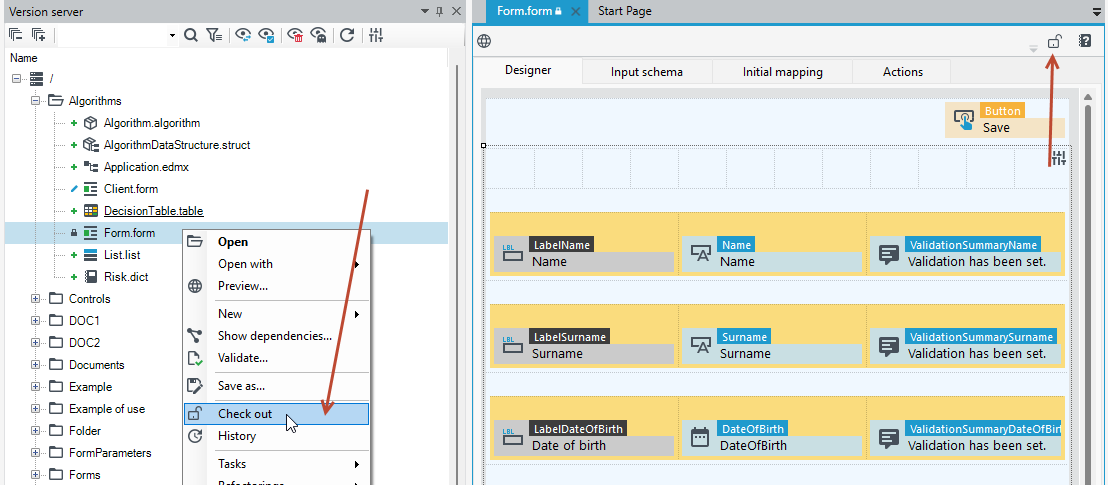The image size is (1108, 485).
Task: Collapse the Algorithms folder
Action: tap(35, 101)
